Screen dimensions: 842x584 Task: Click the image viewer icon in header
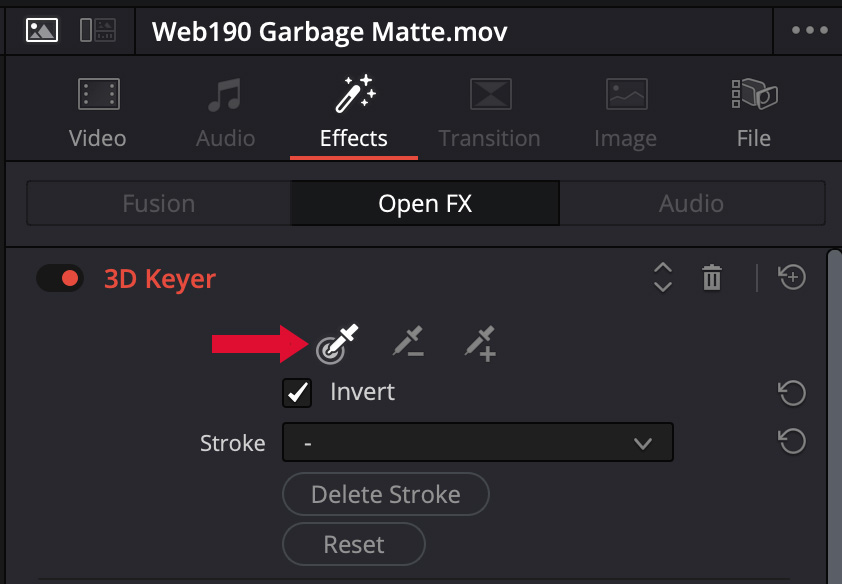tap(42, 30)
